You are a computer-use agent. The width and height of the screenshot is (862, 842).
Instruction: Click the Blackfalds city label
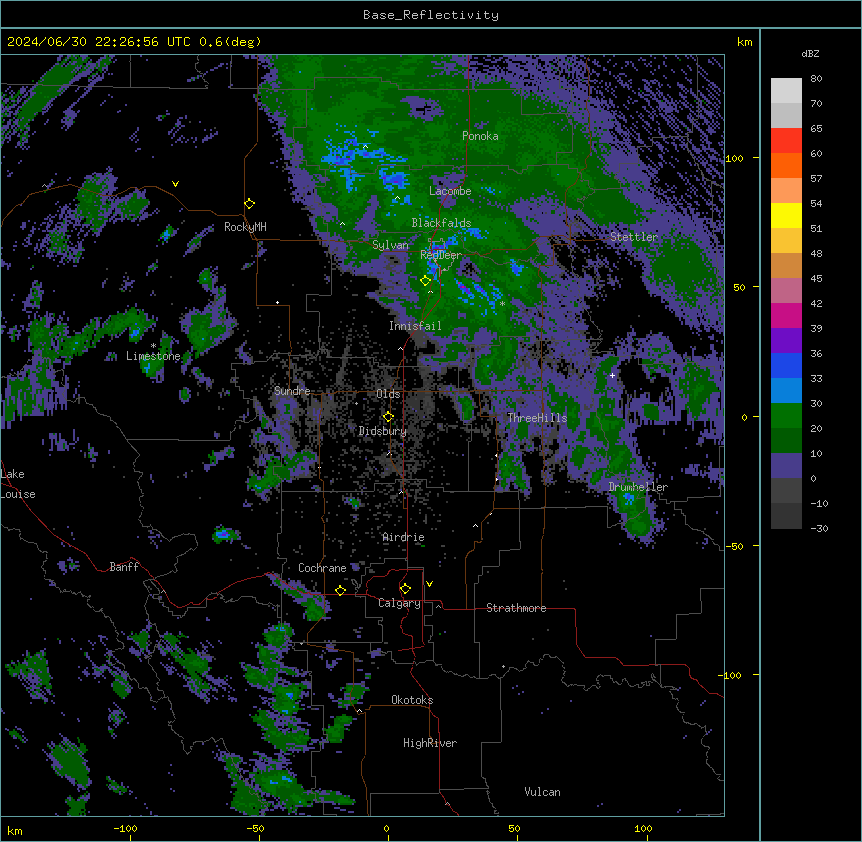pyautogui.click(x=441, y=223)
